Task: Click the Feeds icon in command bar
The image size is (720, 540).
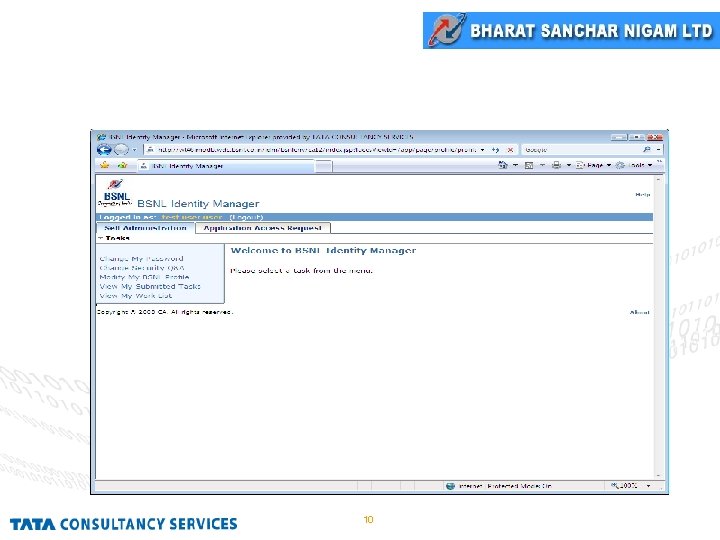Action: click(x=529, y=165)
